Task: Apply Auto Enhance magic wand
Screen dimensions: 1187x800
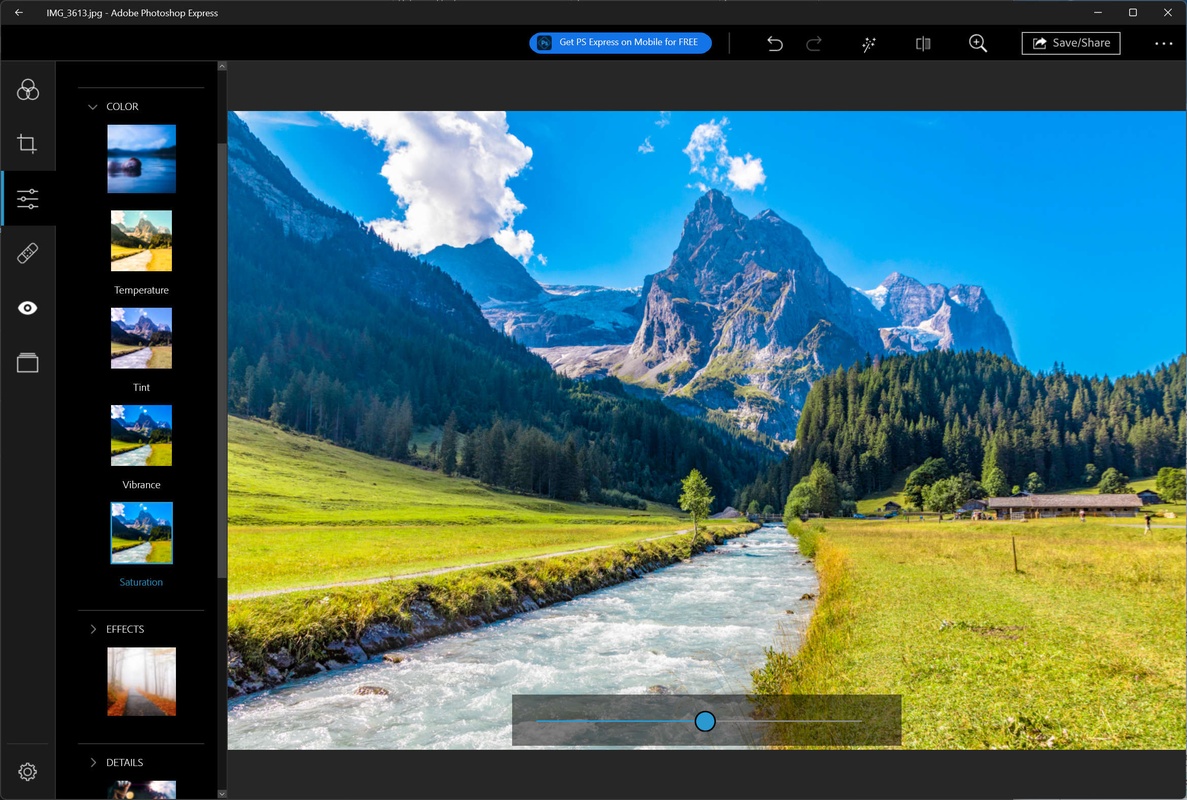Action: pyautogui.click(x=869, y=44)
